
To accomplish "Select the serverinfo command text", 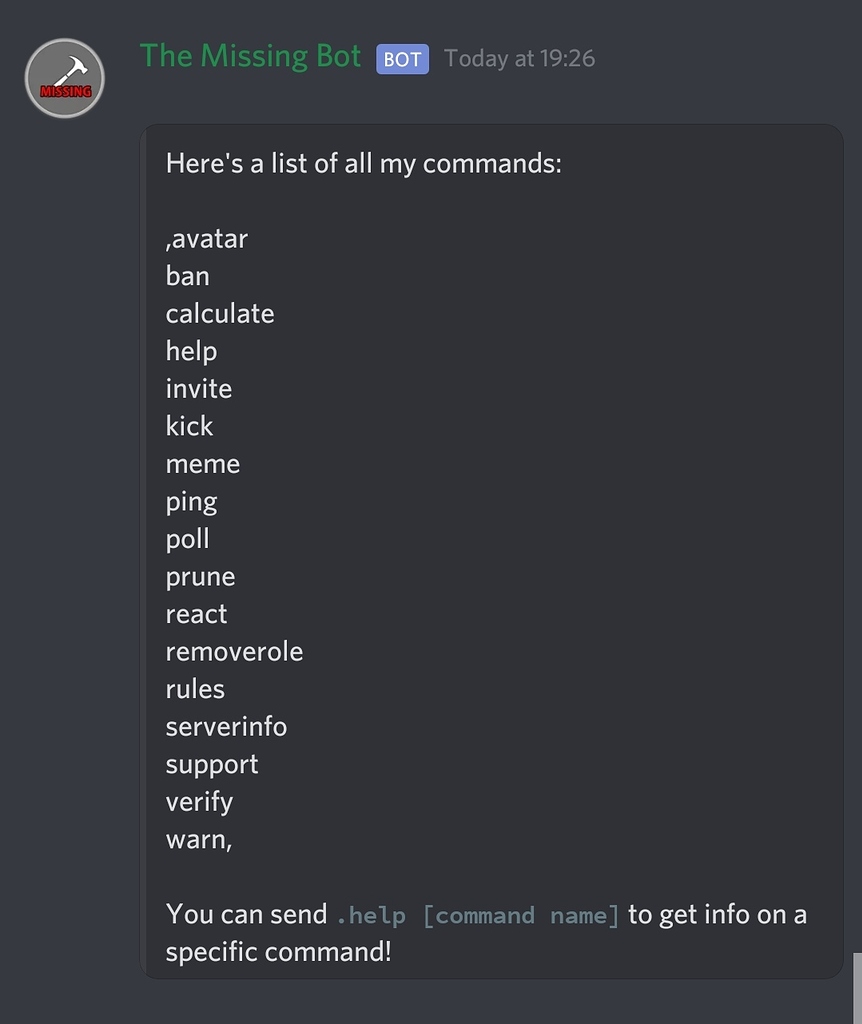I will pos(226,726).
